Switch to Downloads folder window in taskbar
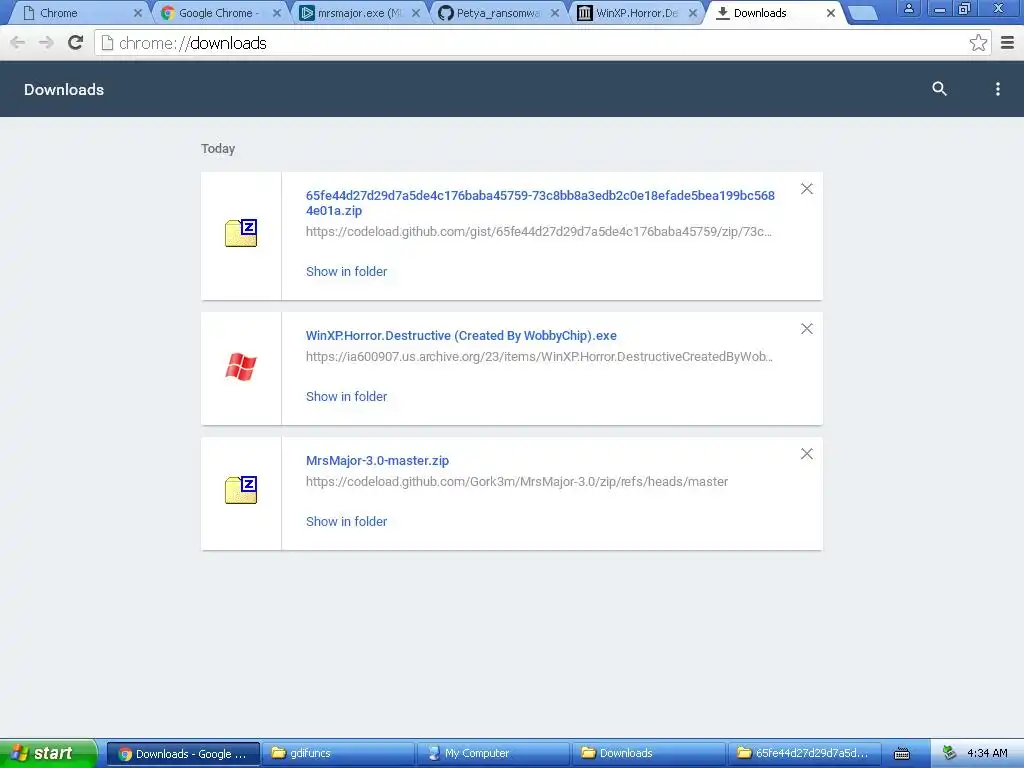This screenshot has height=768, width=1024. click(648, 753)
